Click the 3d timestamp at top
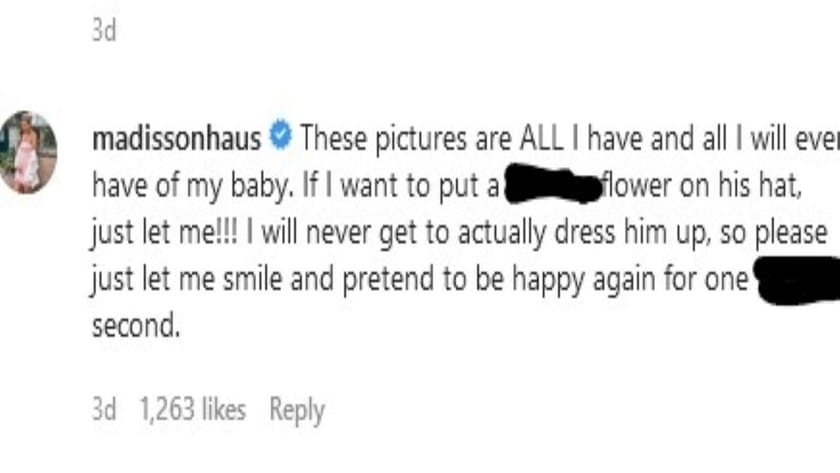The height and width of the screenshot is (473, 840). [104, 31]
